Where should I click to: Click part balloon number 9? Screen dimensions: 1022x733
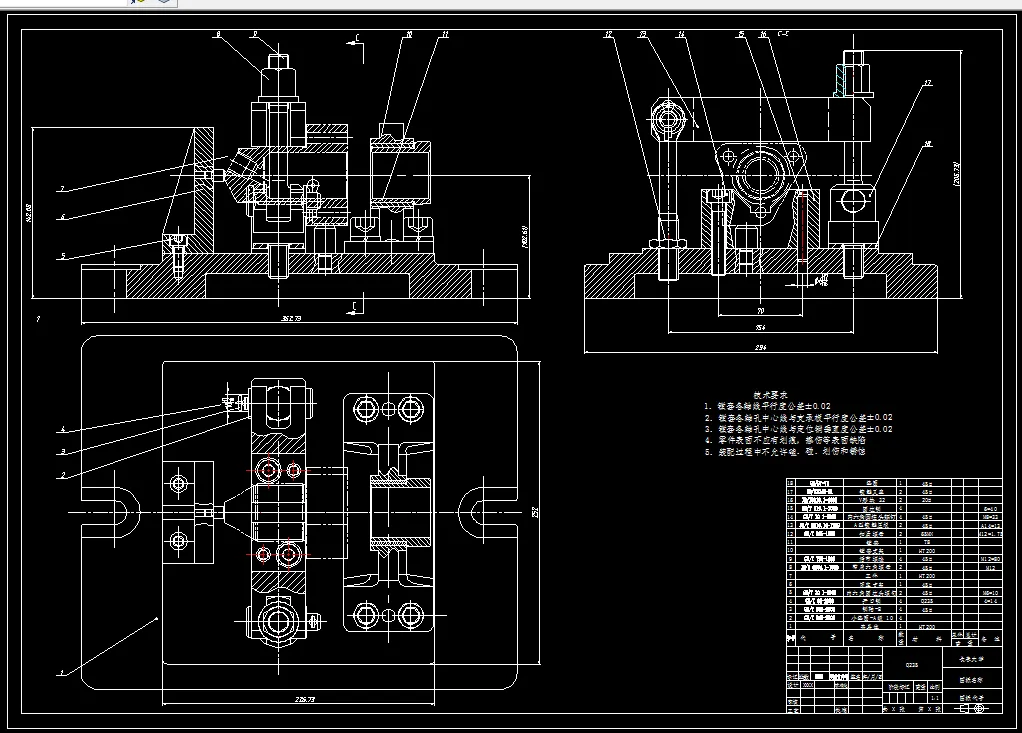click(255, 34)
